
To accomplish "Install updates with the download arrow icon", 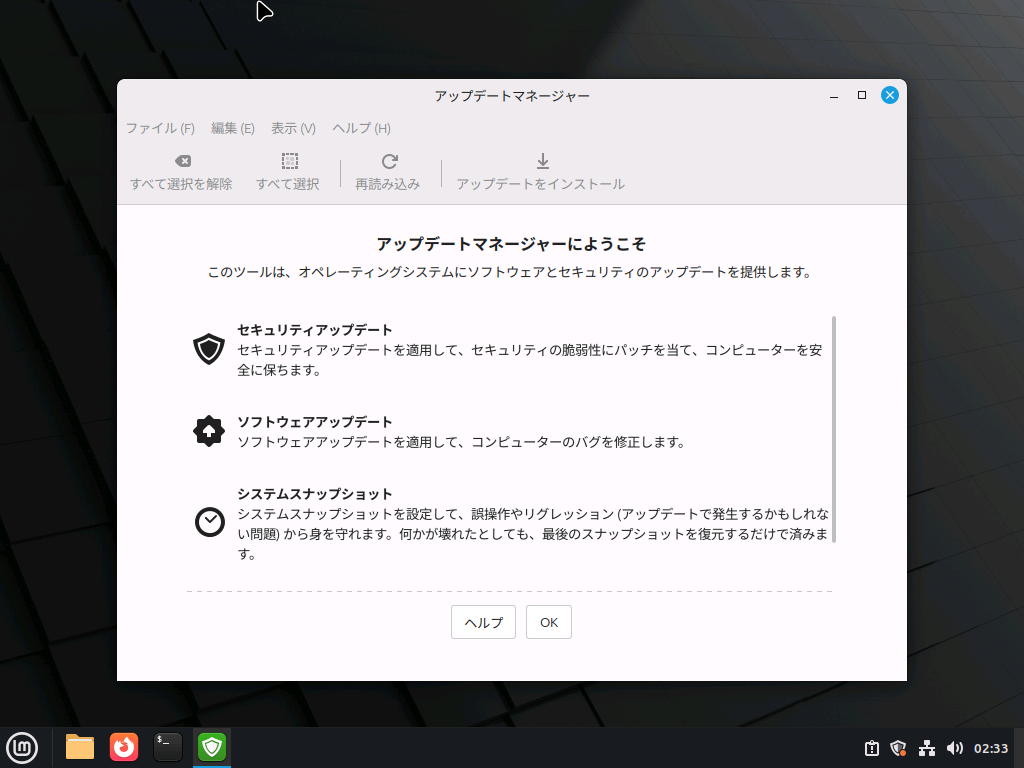I will point(541,170).
